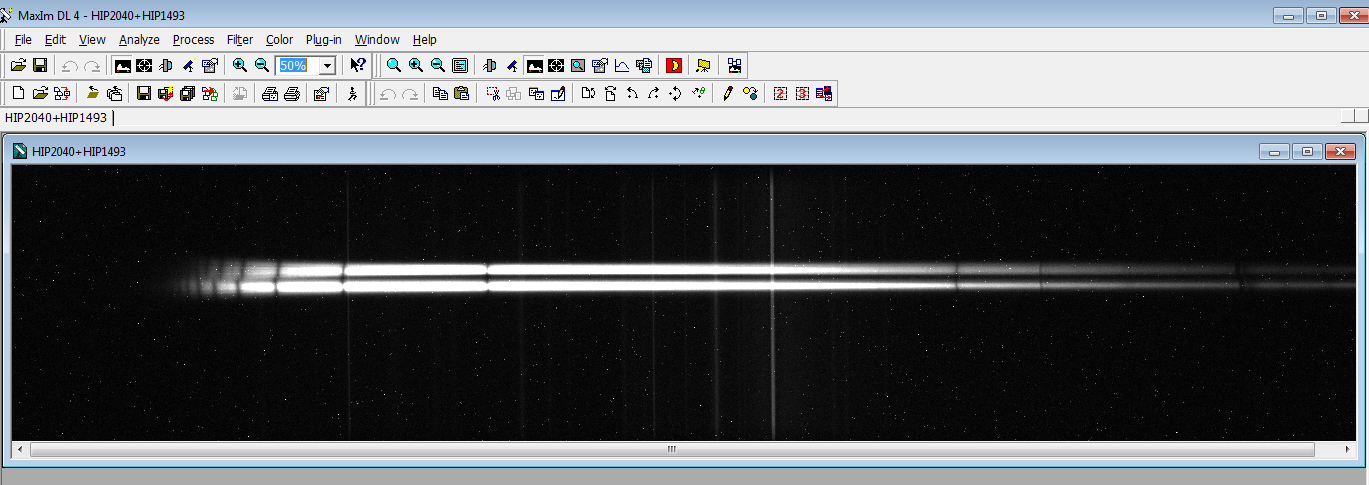The image size is (1369, 485).
Task: Open the Analyze menu
Action: [139, 40]
